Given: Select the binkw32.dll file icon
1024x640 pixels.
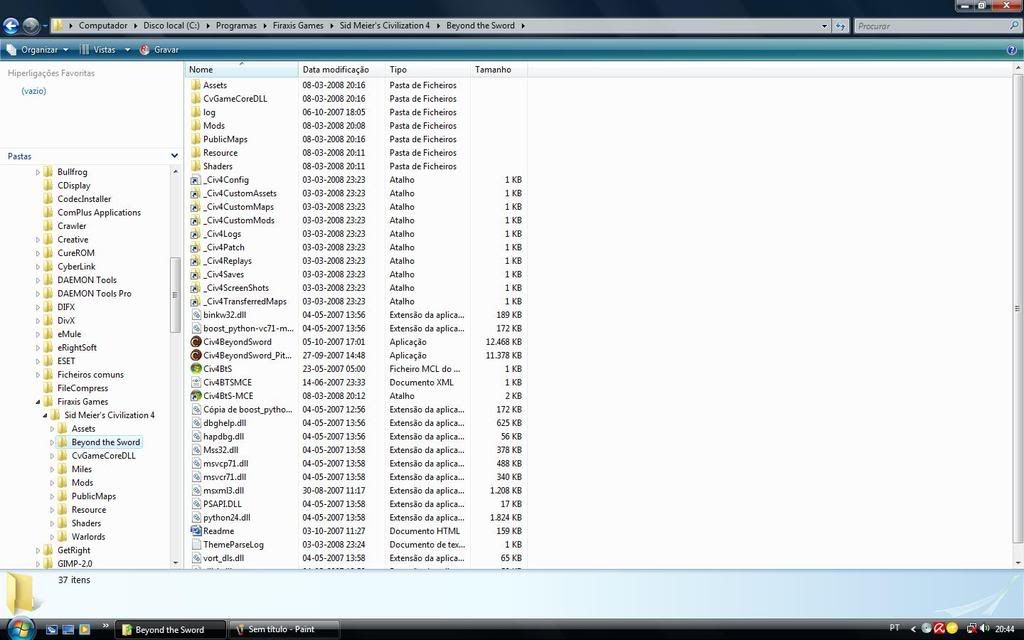Looking at the screenshot, I should (x=195, y=315).
